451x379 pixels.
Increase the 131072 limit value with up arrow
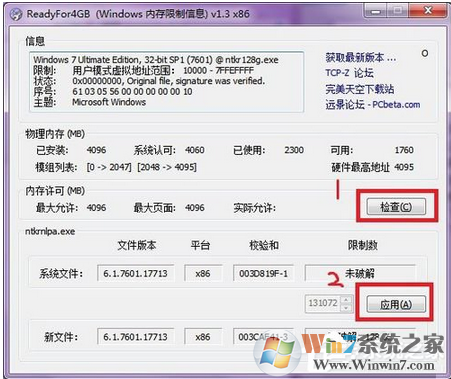(x=346, y=299)
